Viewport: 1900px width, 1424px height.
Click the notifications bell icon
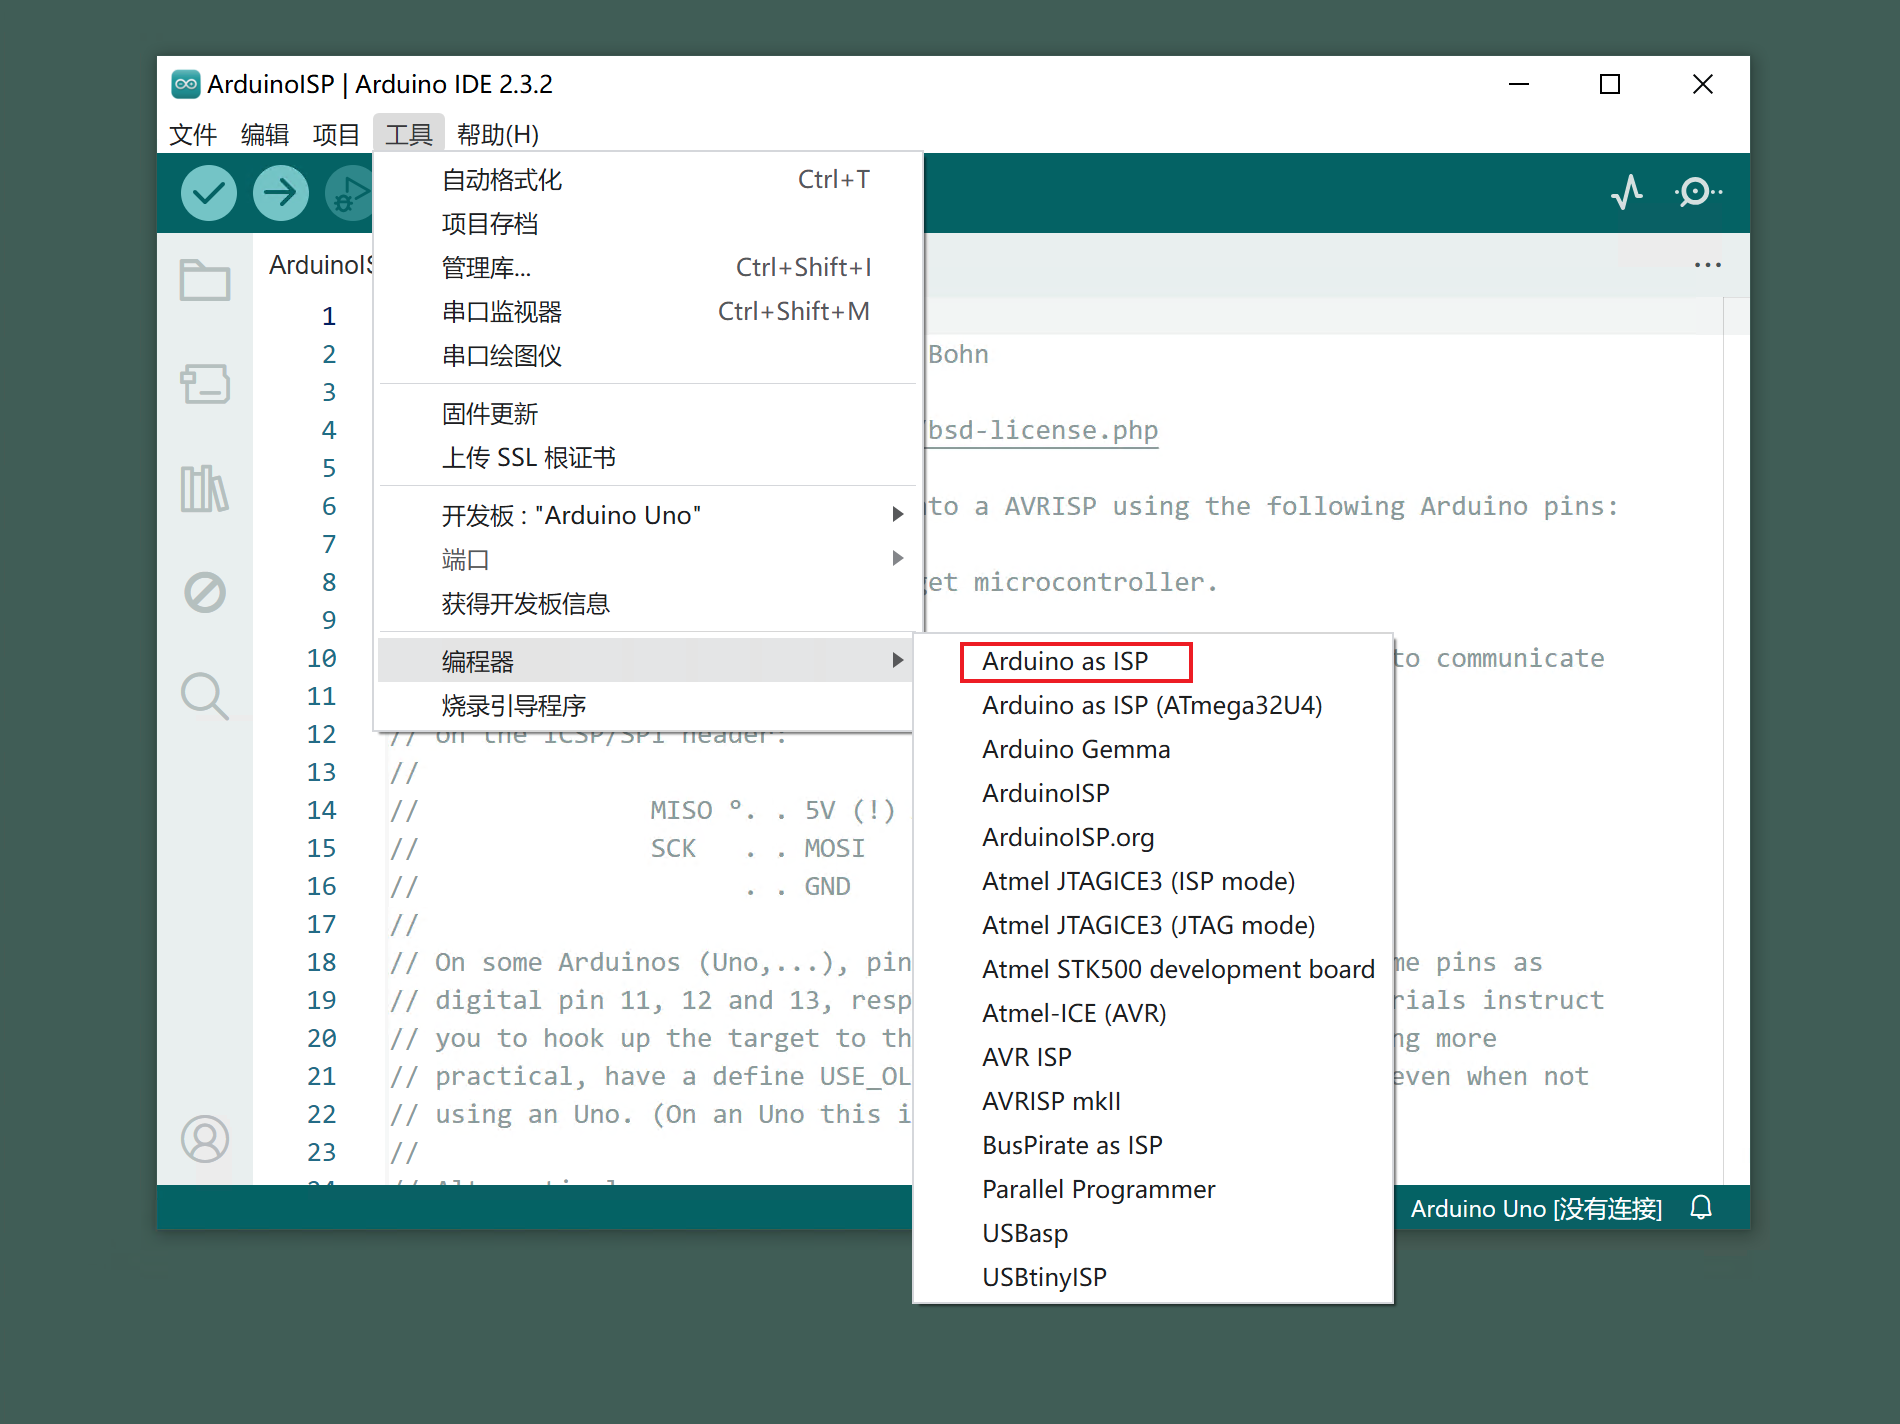point(1701,1208)
